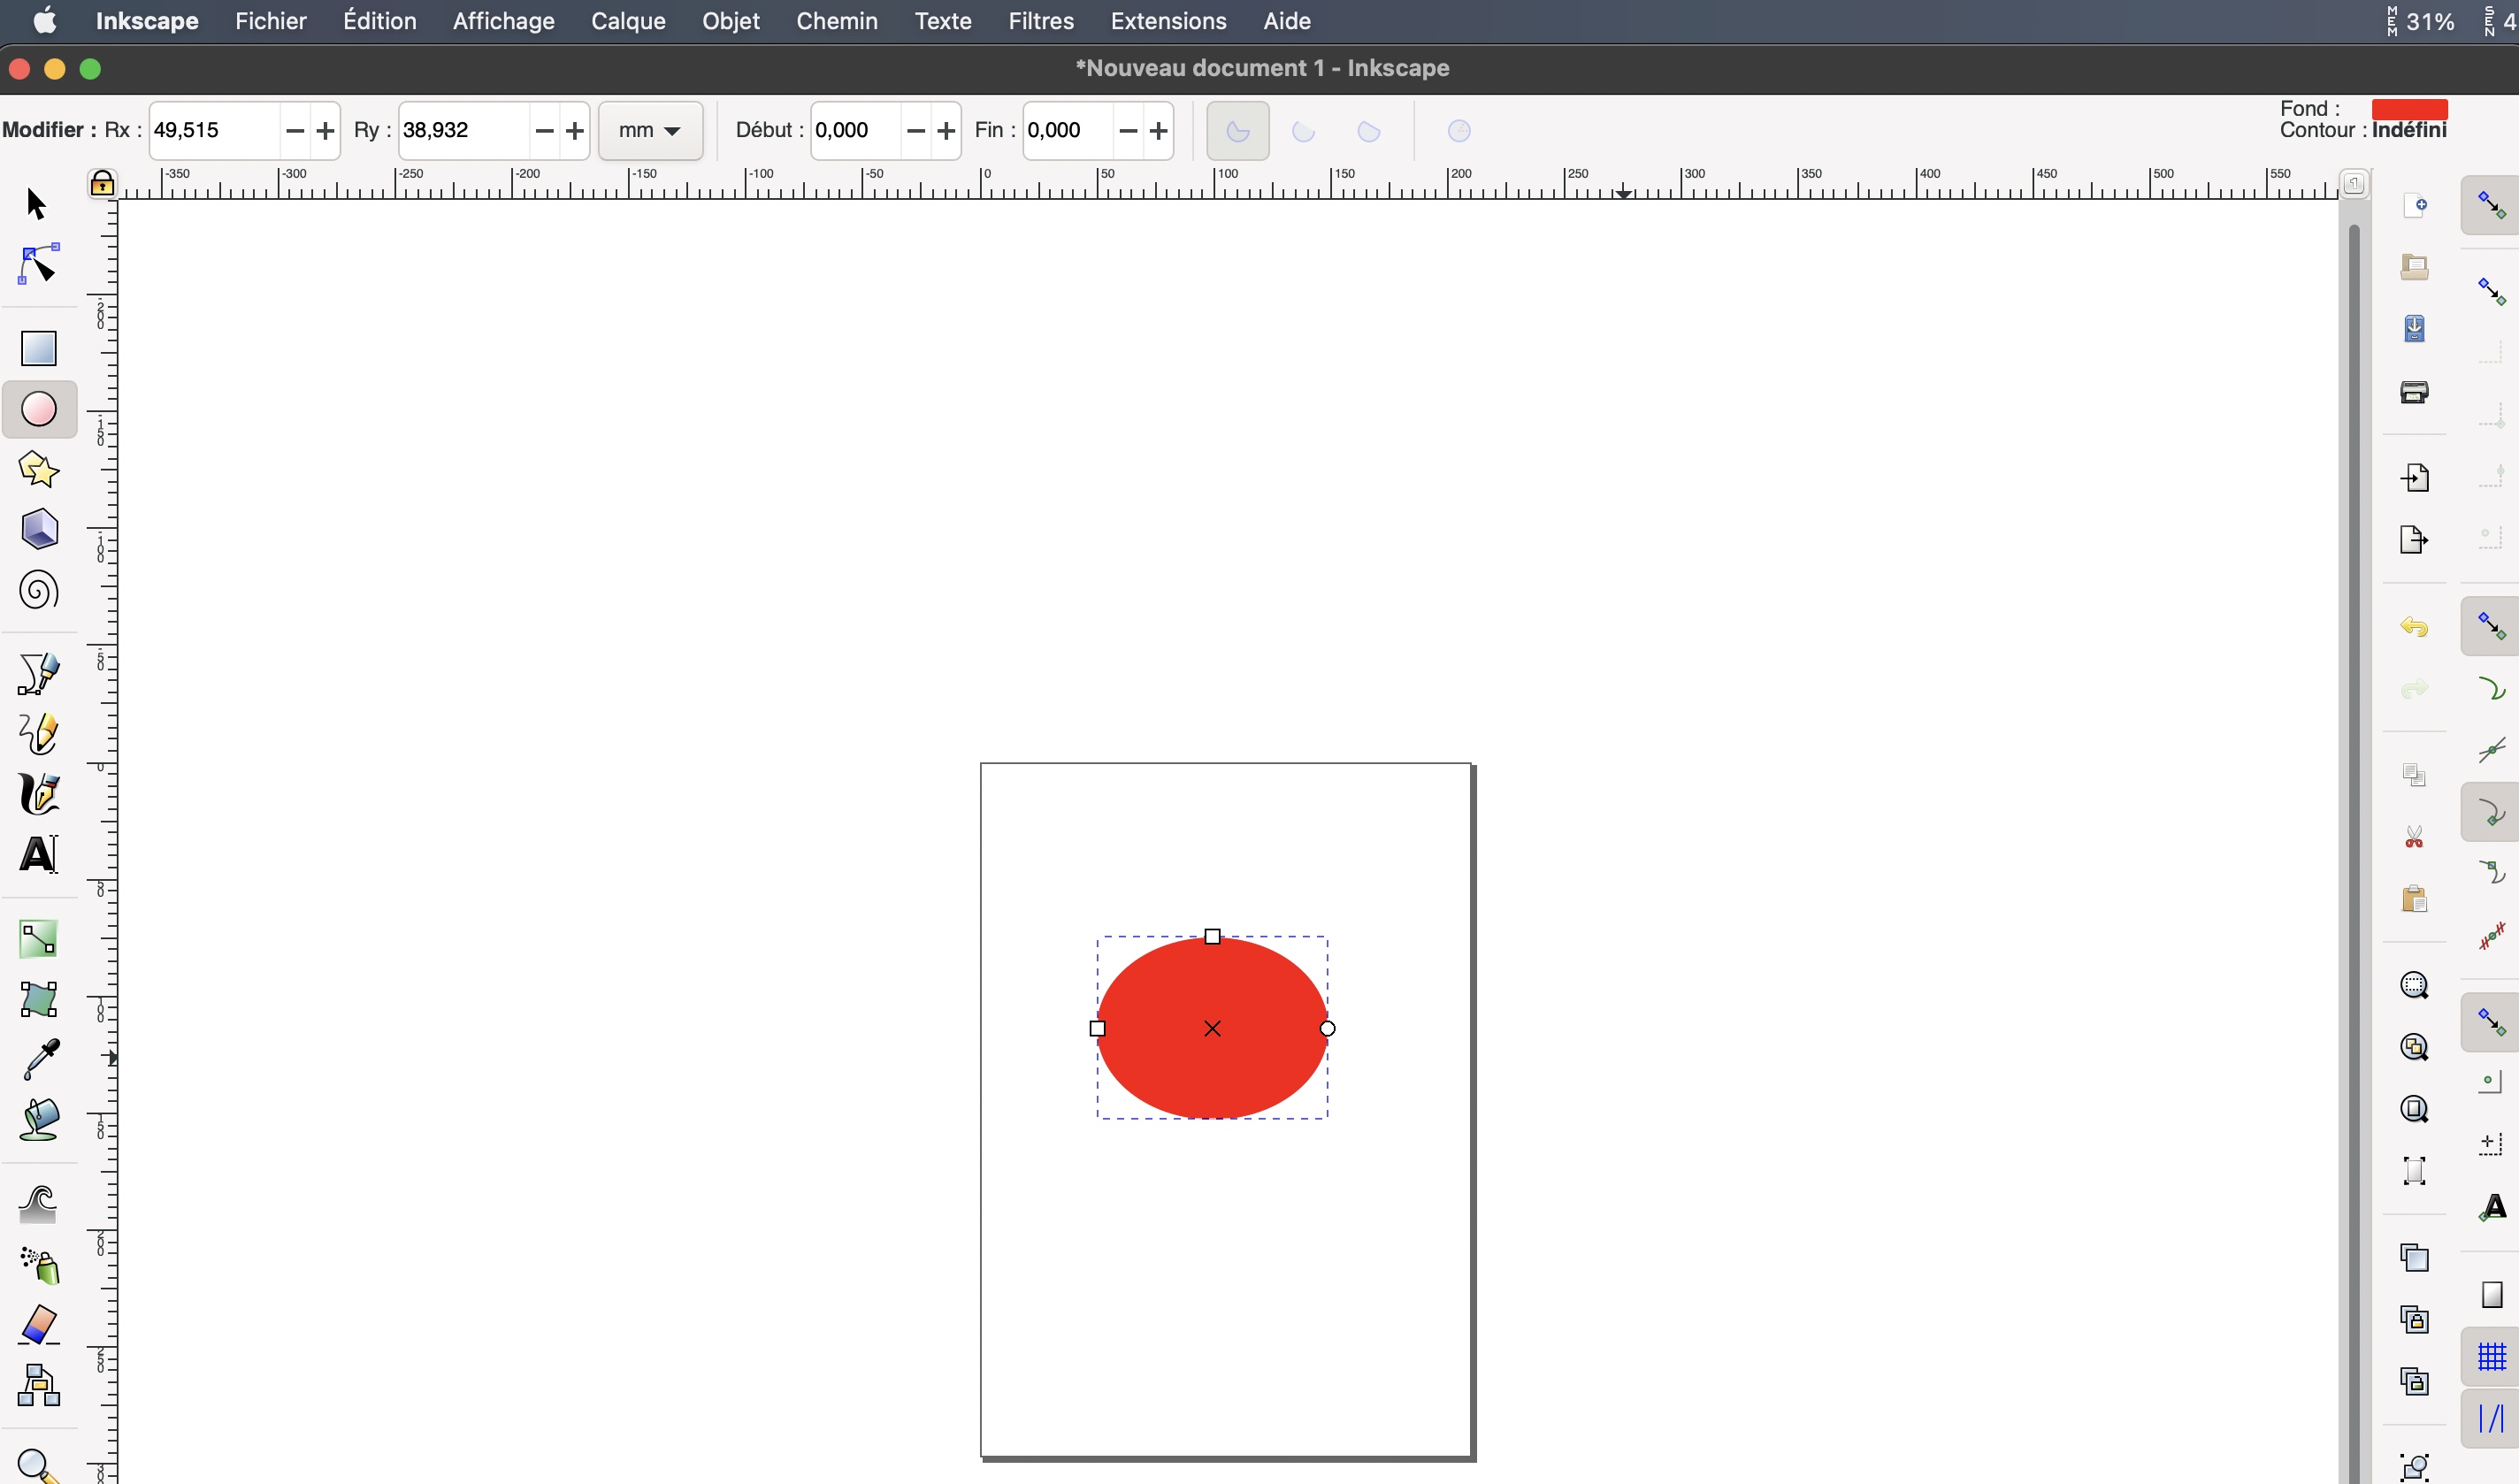Decrease the Ry radius value

coord(544,131)
